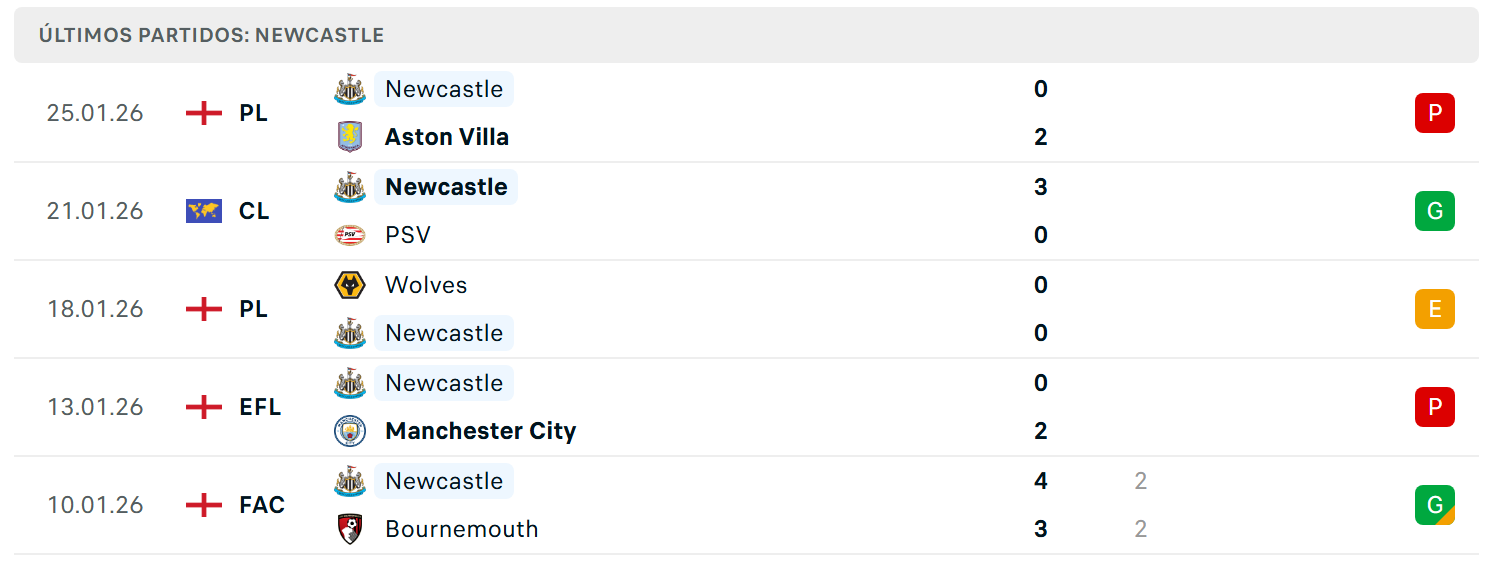Click green G badge for PSV match
Image resolution: width=1501 pixels, height=566 pixels.
[1434, 211]
